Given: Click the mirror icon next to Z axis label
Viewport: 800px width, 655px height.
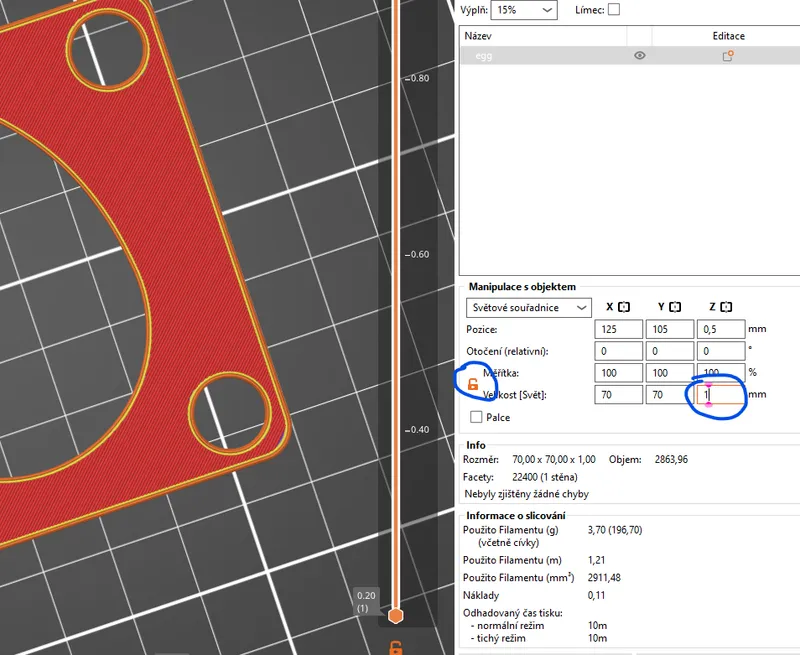Looking at the screenshot, I should [726, 307].
